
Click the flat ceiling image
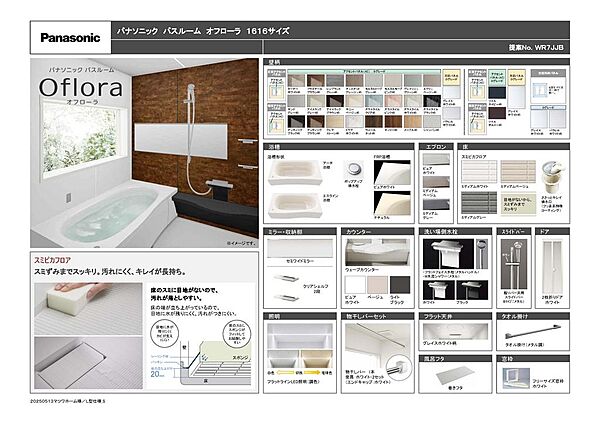coord(455,332)
